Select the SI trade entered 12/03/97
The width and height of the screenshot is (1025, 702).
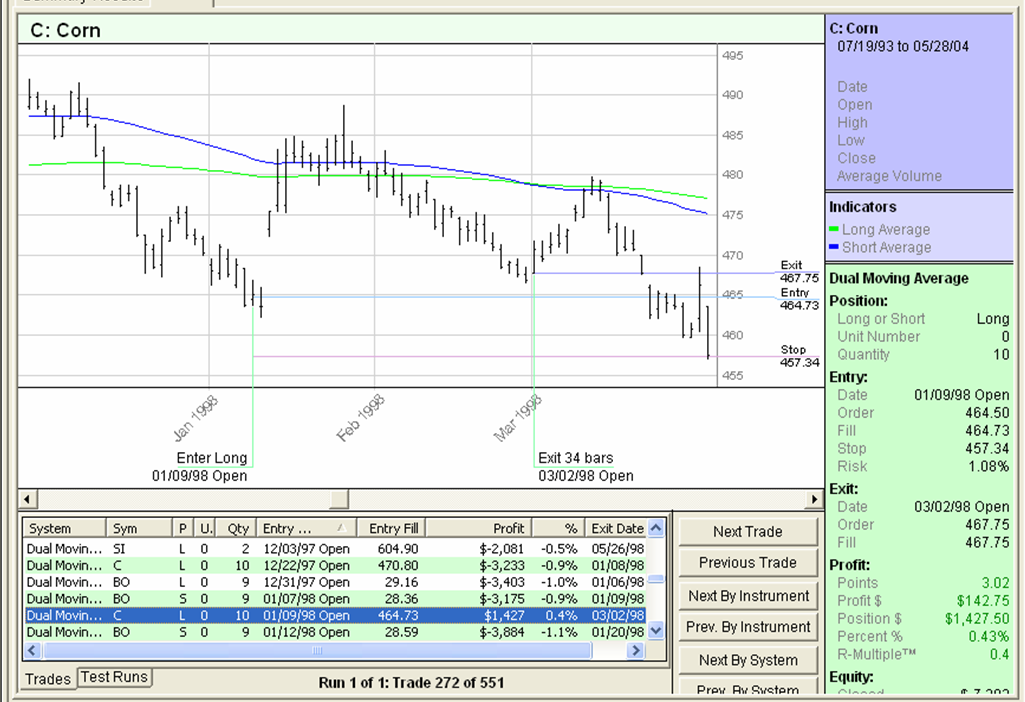(x=300, y=548)
